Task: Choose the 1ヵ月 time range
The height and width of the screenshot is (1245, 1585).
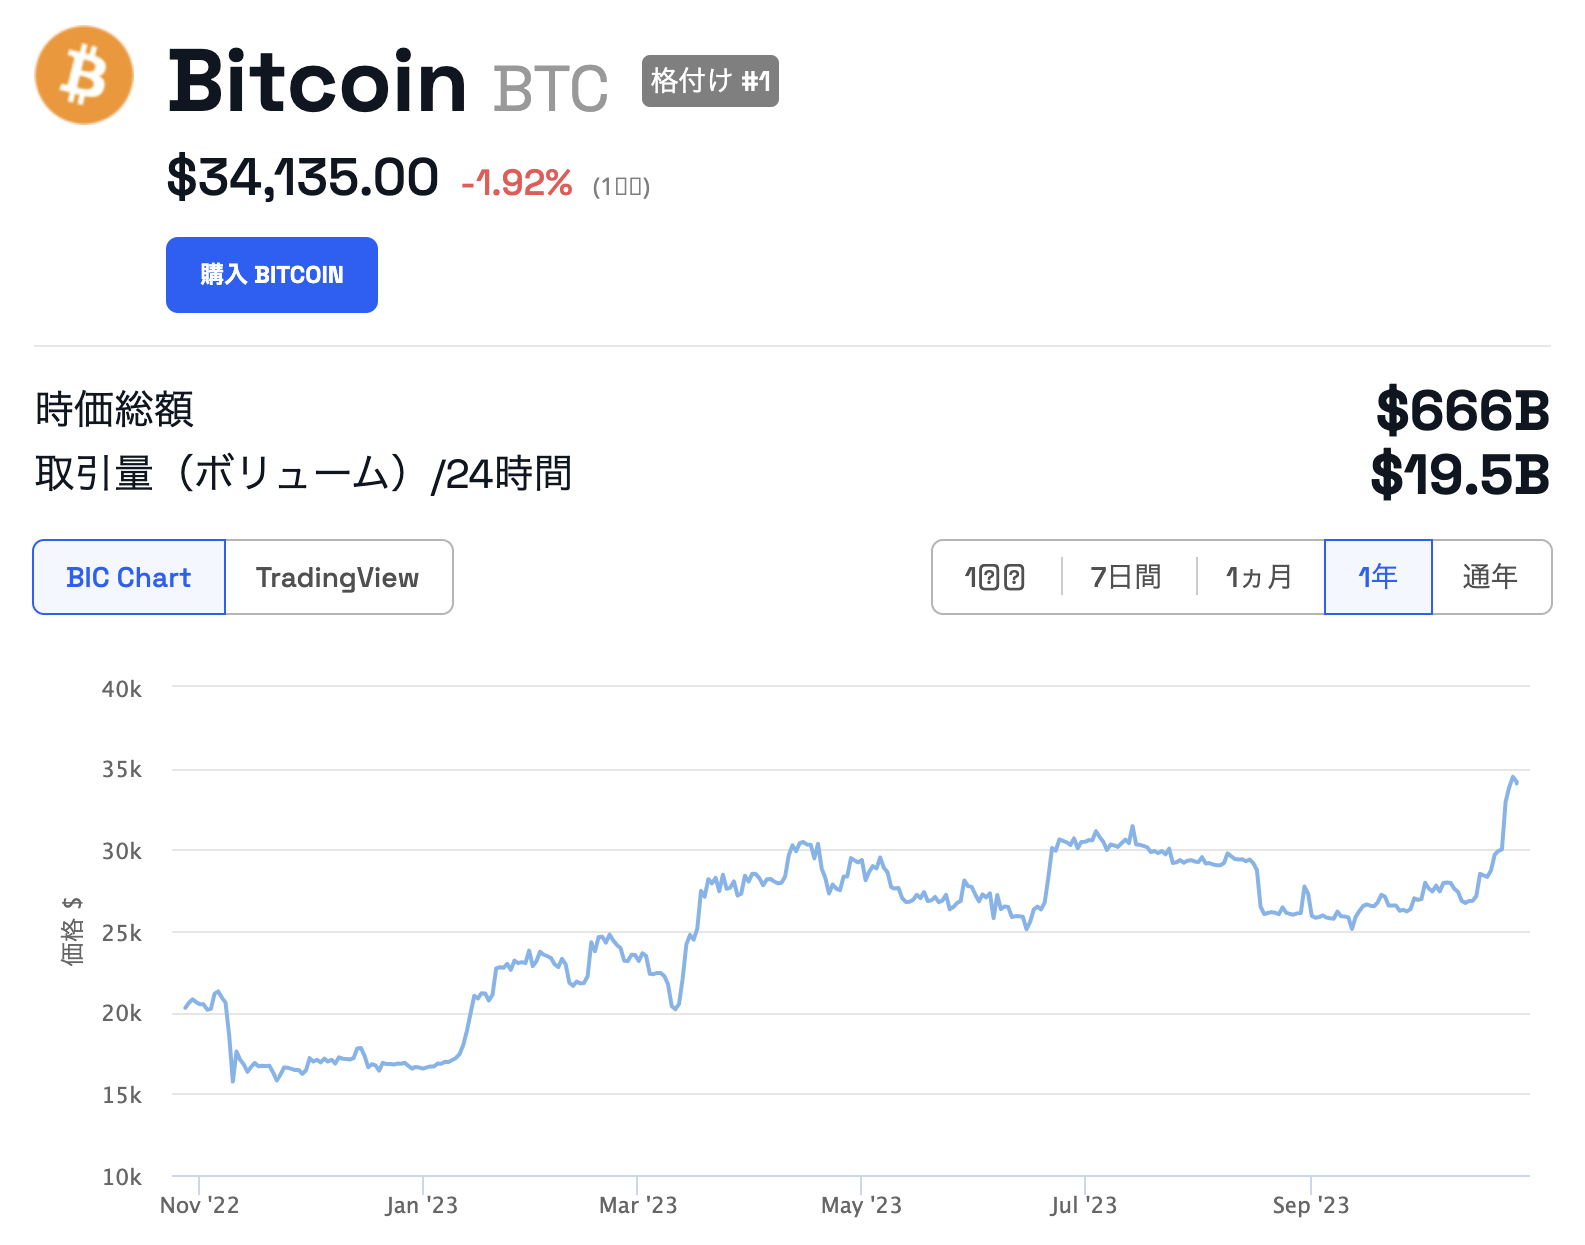Action: (x=1259, y=578)
